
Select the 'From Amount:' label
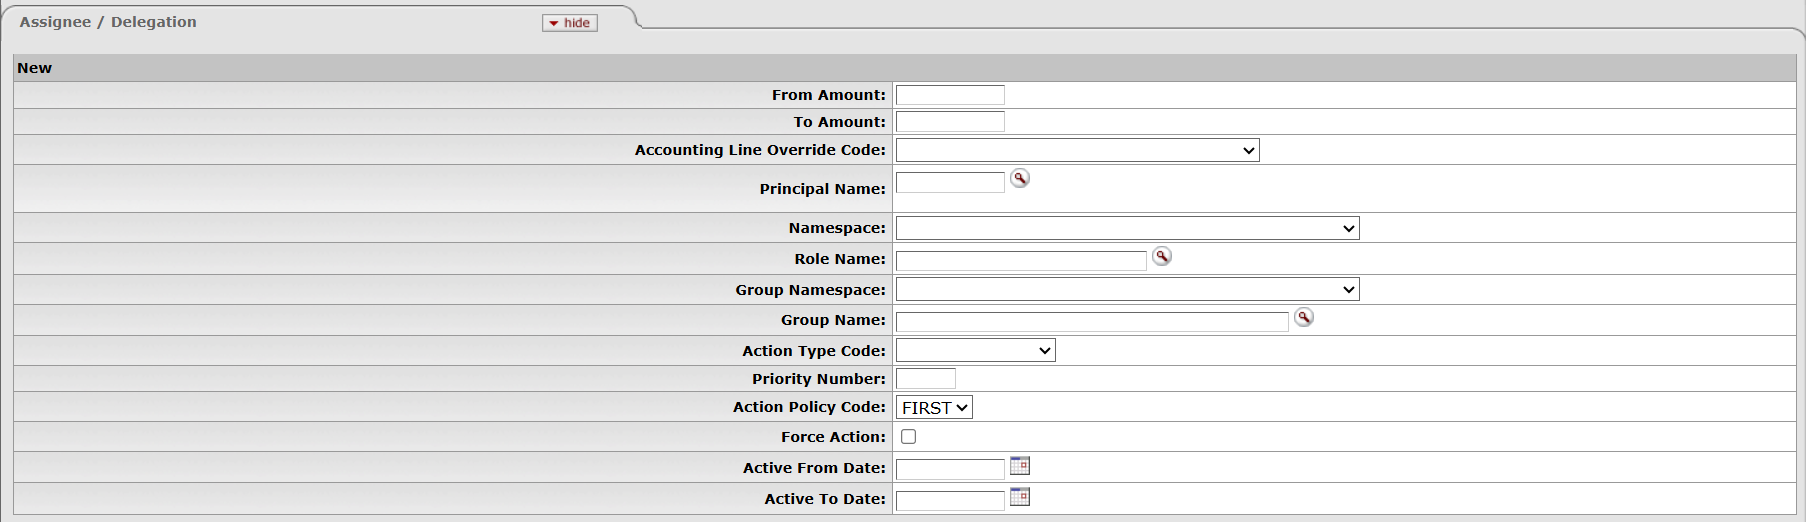[828, 95]
